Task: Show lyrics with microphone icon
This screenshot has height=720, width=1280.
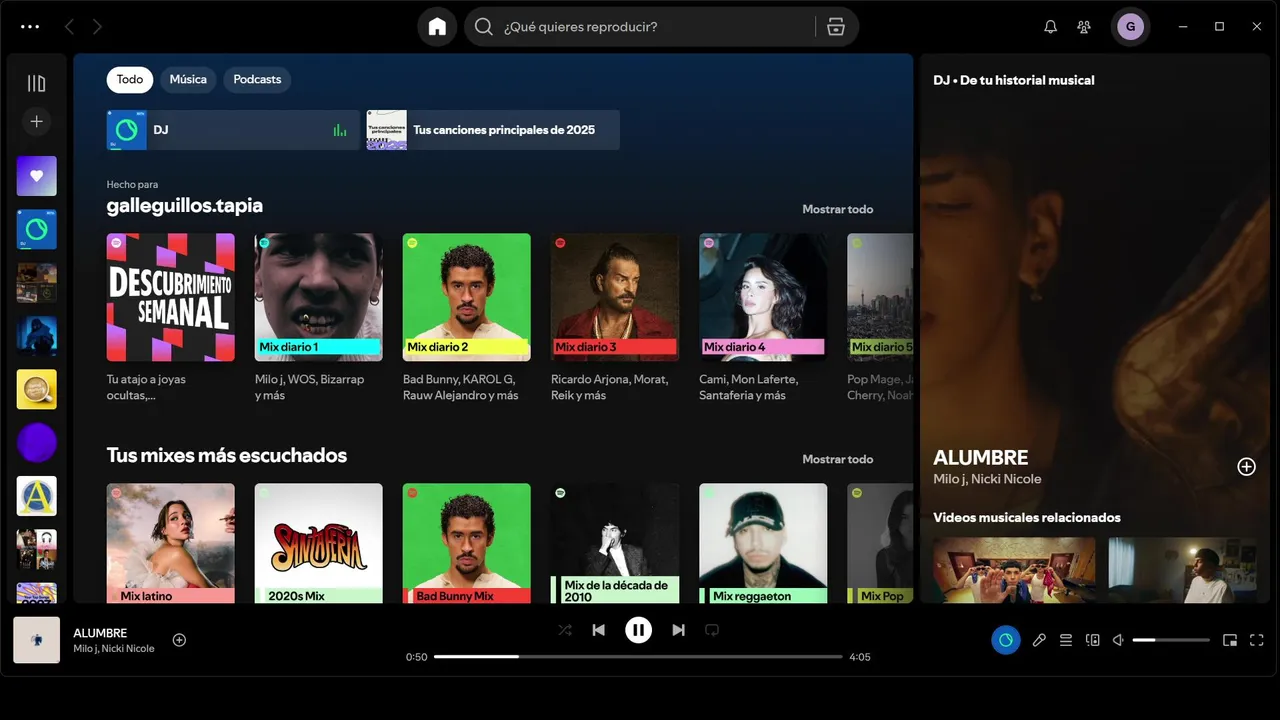Action: (1039, 640)
